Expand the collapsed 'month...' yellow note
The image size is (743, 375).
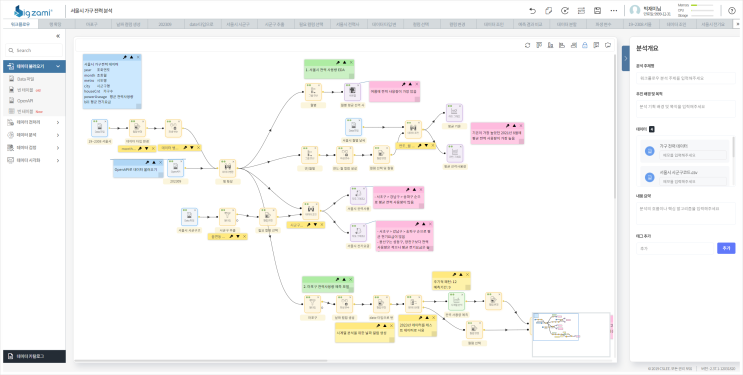(146, 148)
